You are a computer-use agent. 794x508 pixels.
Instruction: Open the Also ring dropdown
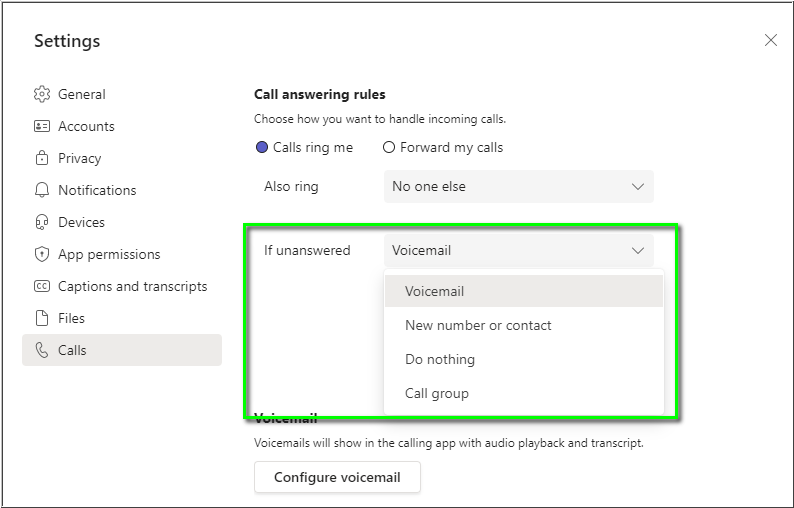pos(518,186)
